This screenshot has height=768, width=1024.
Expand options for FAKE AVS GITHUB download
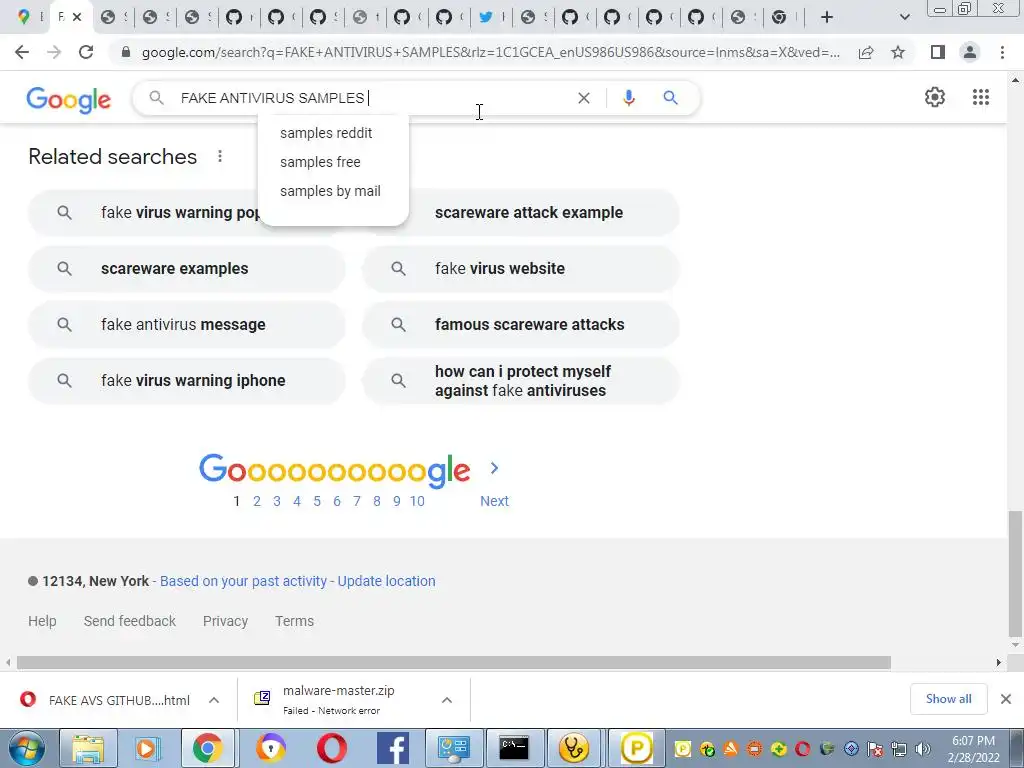(214, 700)
